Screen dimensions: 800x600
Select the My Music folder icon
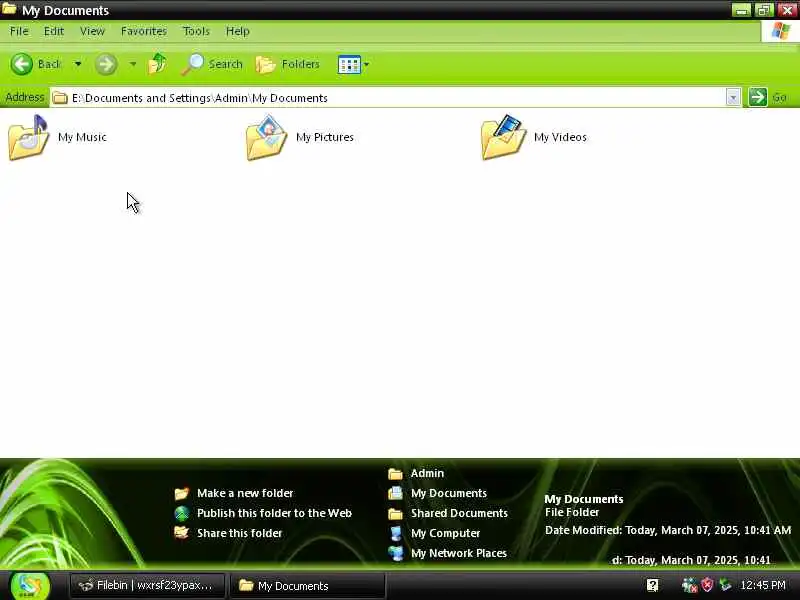[29, 138]
